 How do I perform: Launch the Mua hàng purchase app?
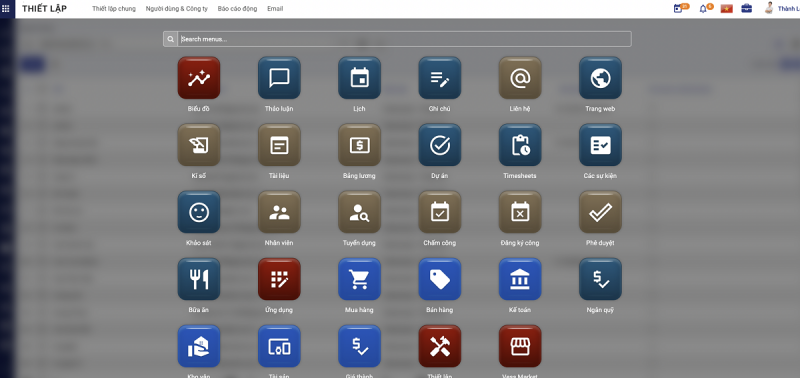[x=359, y=279]
